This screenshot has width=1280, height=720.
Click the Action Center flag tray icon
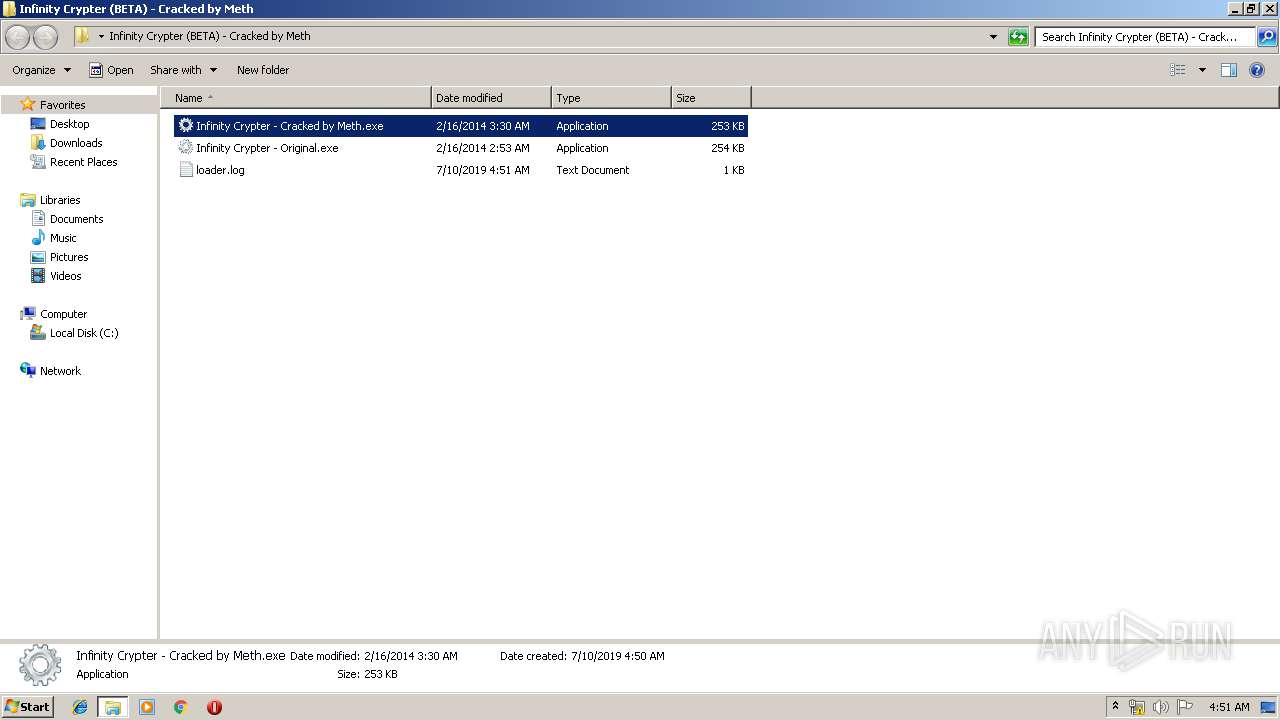pos(1185,707)
